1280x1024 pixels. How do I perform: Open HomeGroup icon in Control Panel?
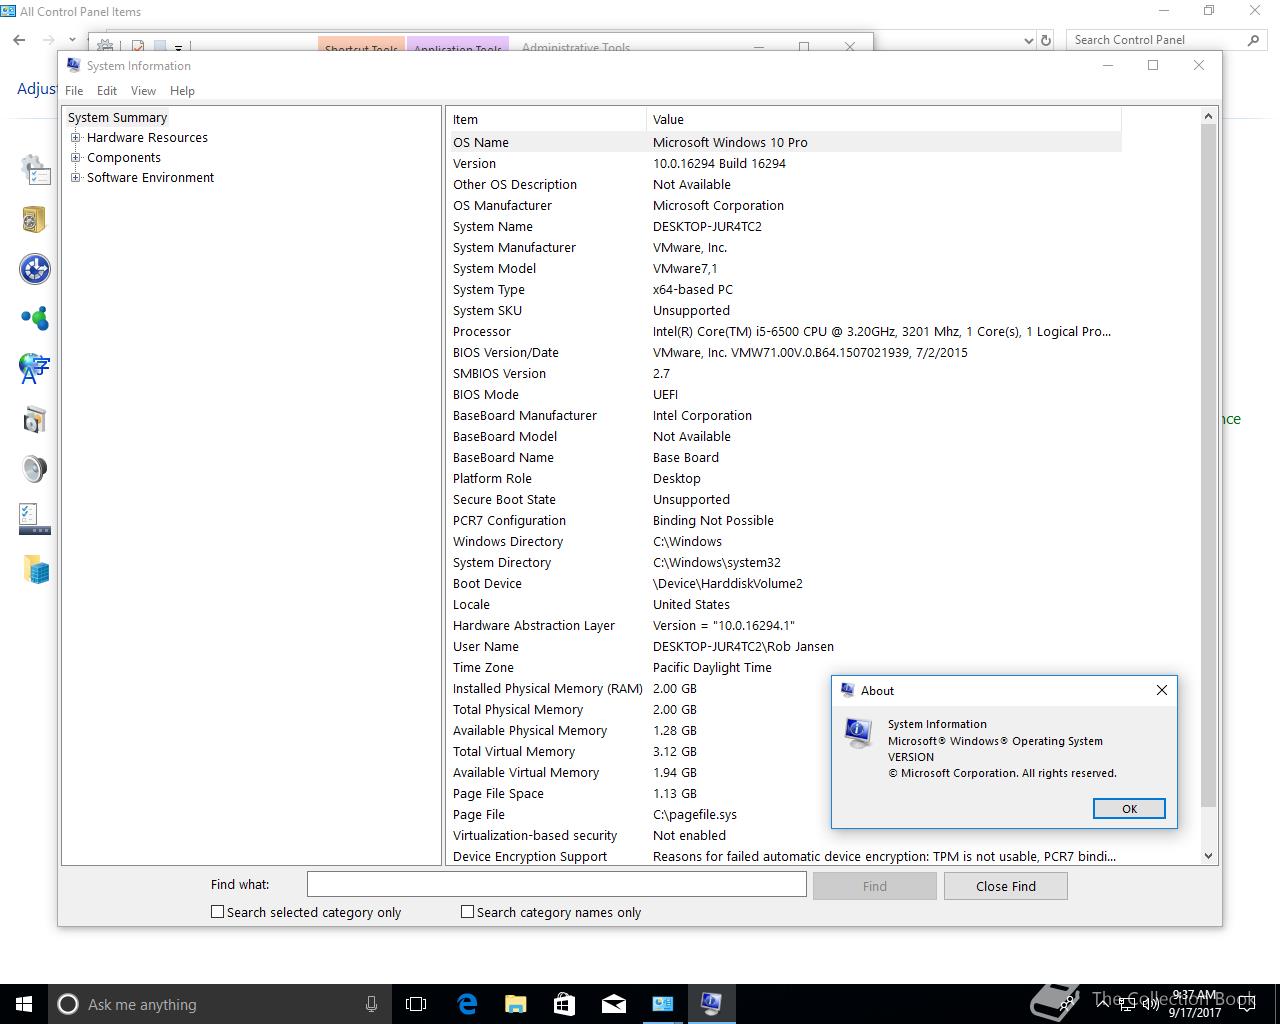(35, 319)
